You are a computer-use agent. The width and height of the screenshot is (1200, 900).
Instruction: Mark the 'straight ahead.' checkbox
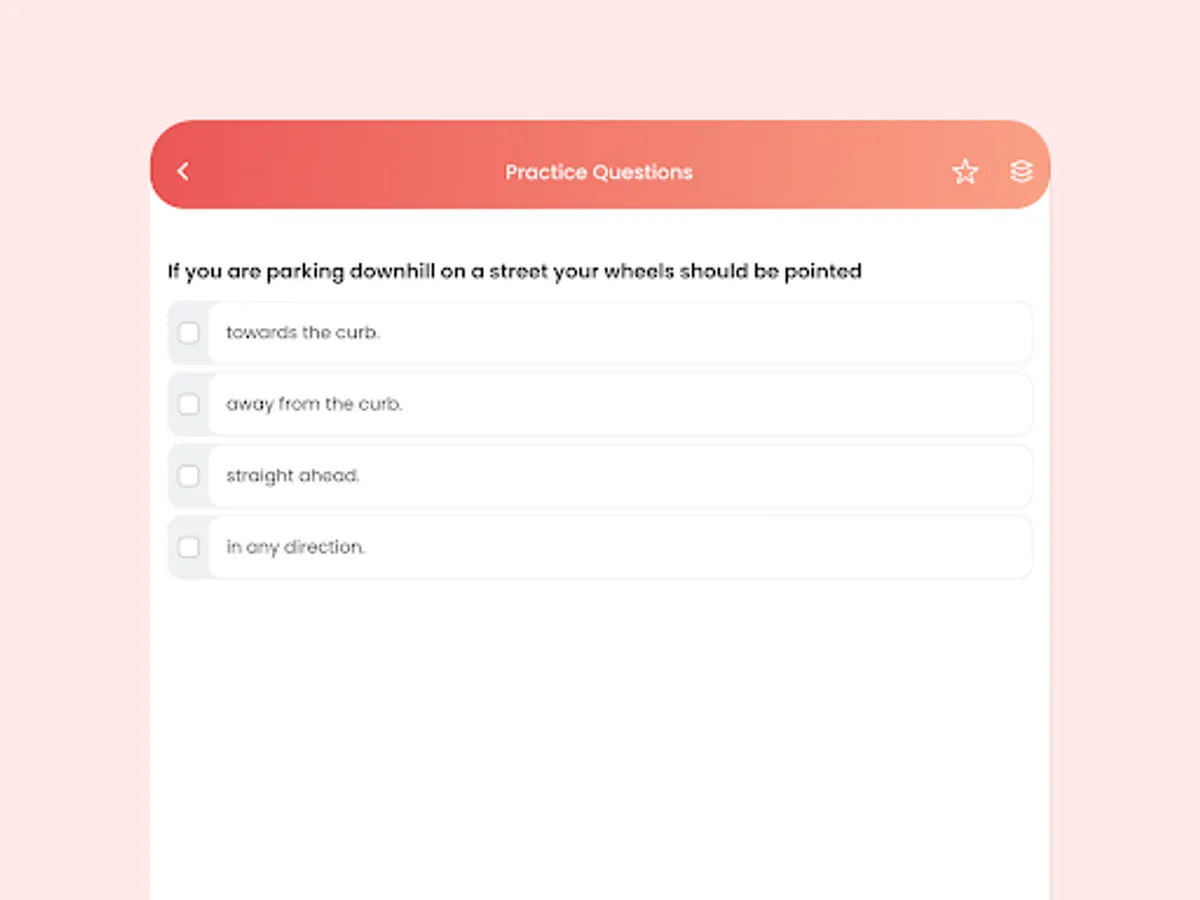pyautogui.click(x=189, y=476)
